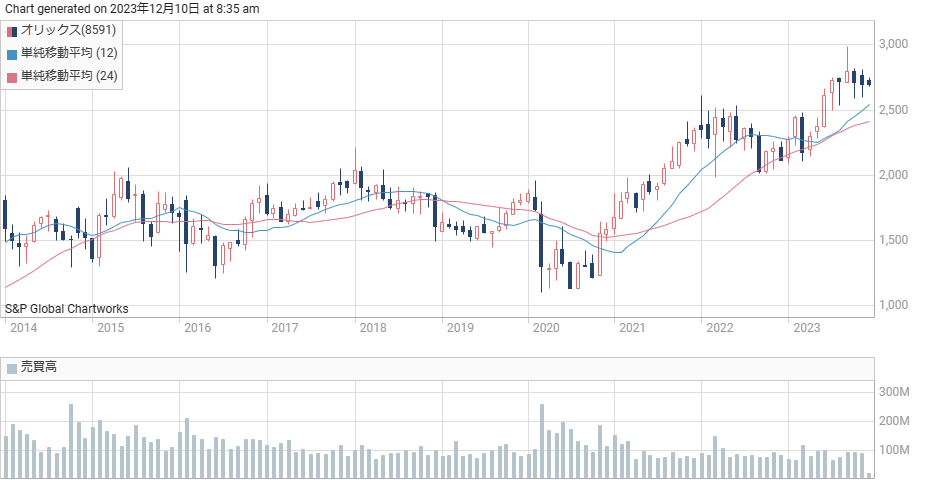
Task: Click the gray 売買高 legend swatch
Action: 12,369
